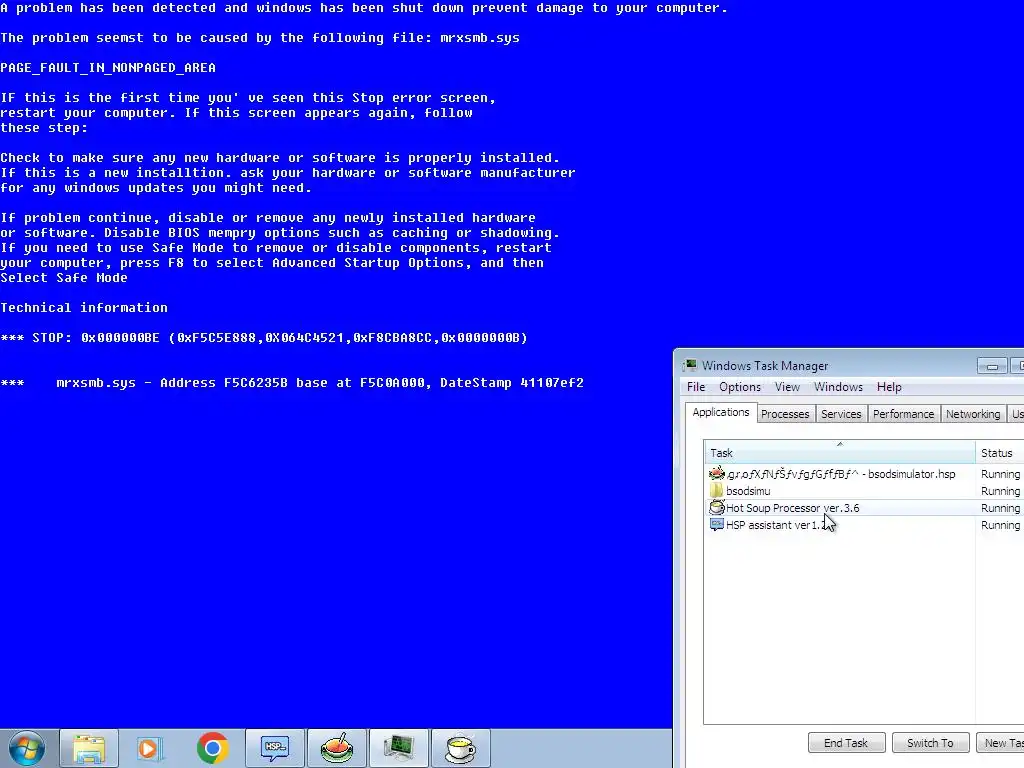
Task: Switch to the Networking tab
Action: tap(972, 414)
